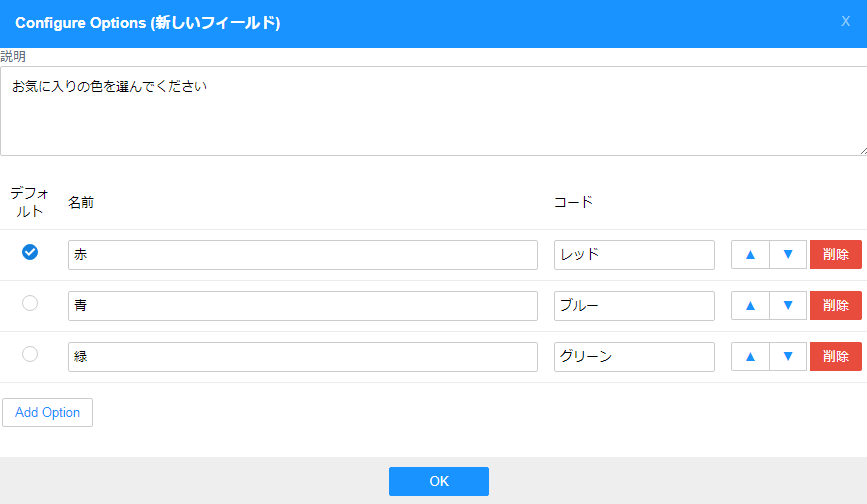Move the 青 option down
The width and height of the screenshot is (867, 504).
coord(788,306)
